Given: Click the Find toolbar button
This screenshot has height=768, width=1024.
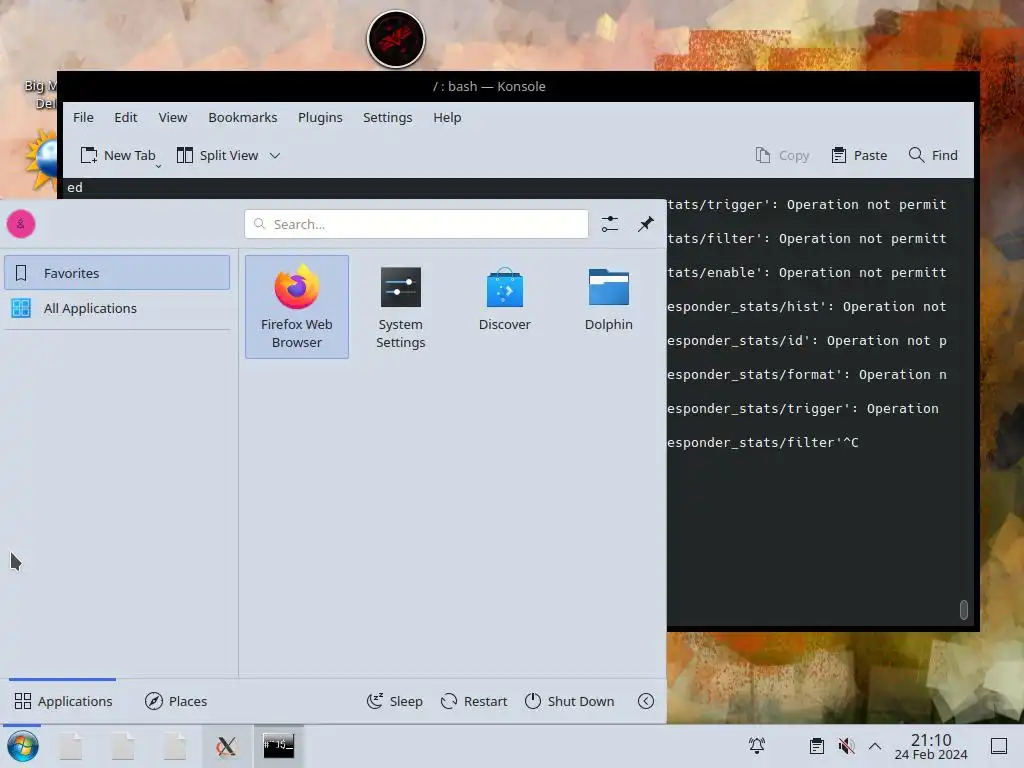Looking at the screenshot, I should point(933,155).
